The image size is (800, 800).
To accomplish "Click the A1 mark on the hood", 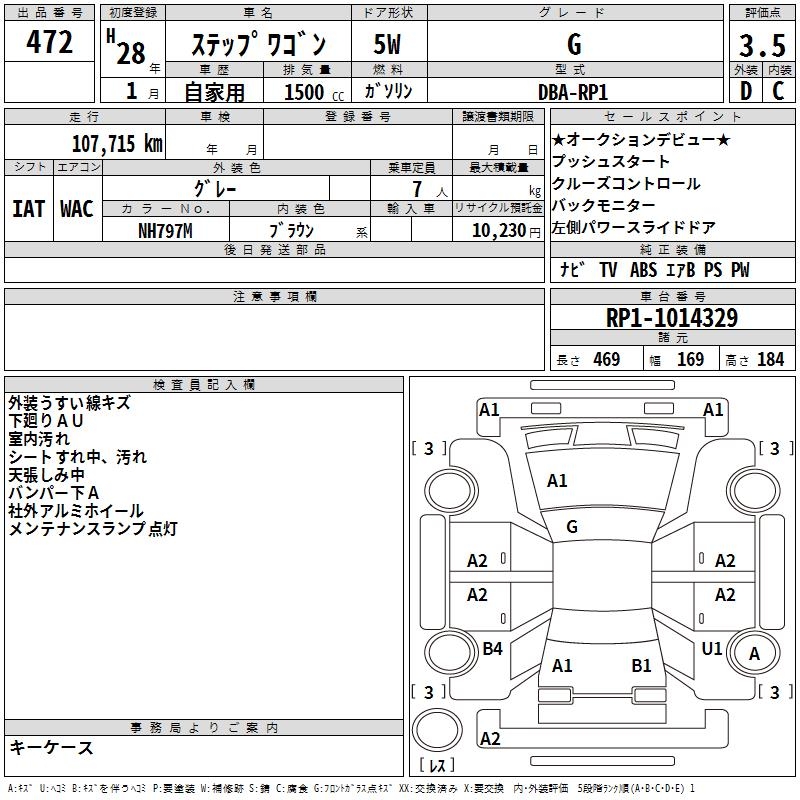I will [557, 481].
